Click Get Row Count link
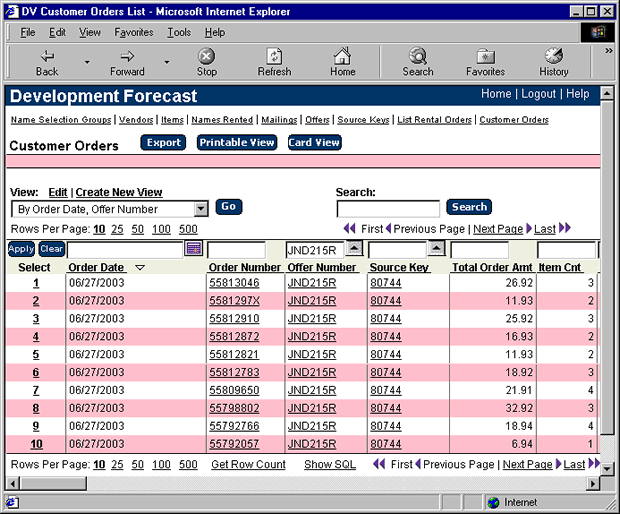Image resolution: width=620 pixels, height=514 pixels. pyautogui.click(x=248, y=465)
